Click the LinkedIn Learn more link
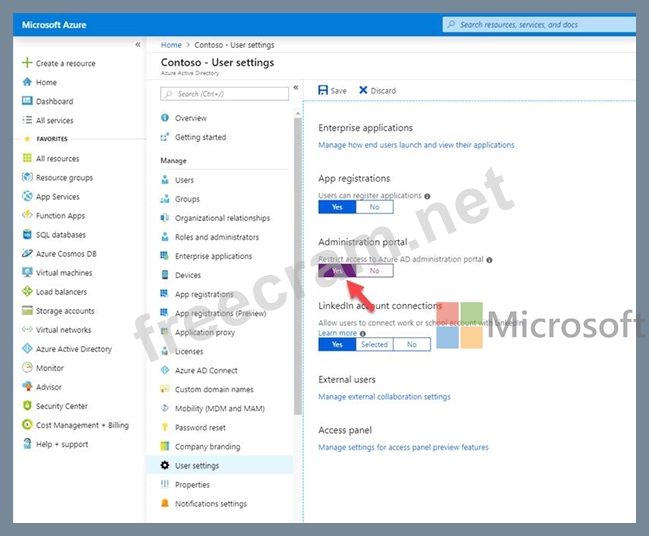649x536 pixels. tap(337, 333)
